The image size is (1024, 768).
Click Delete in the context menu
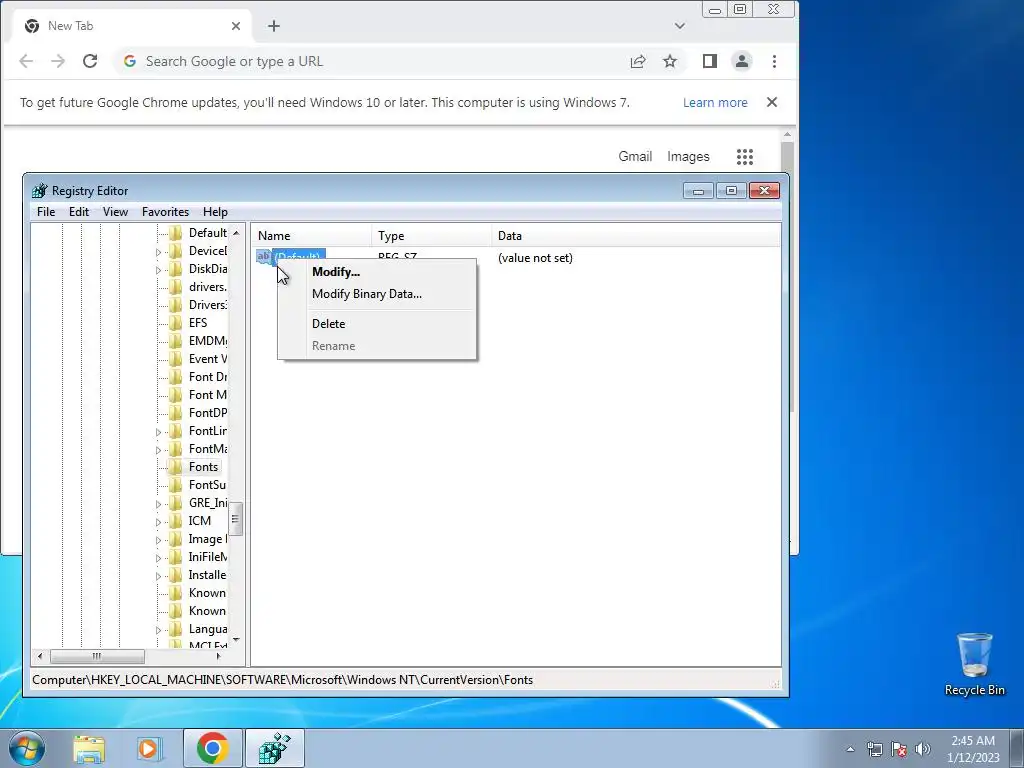(x=328, y=323)
